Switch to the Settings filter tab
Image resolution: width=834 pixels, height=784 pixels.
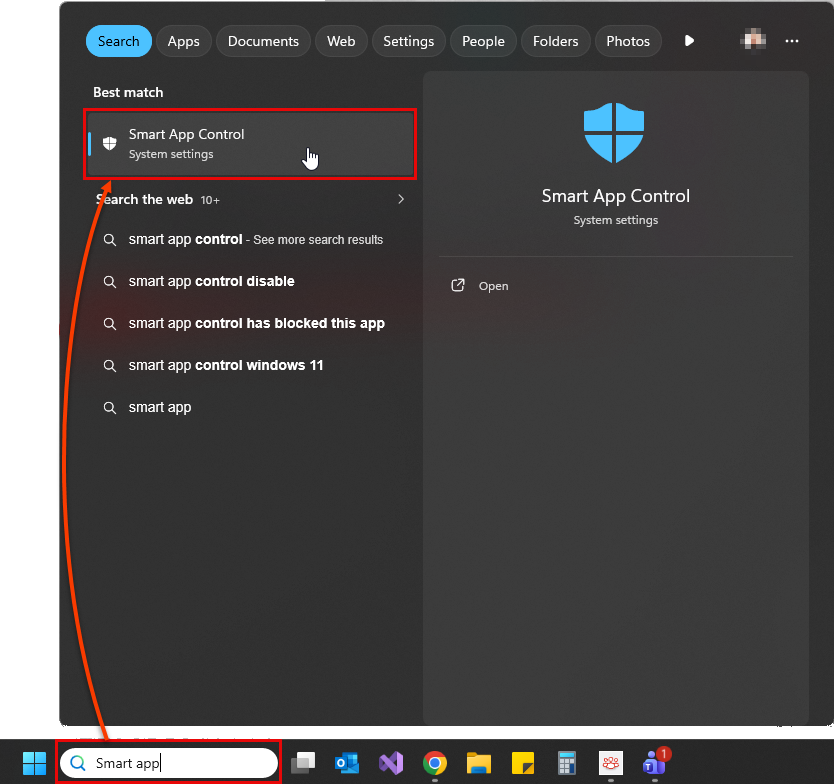(x=408, y=41)
